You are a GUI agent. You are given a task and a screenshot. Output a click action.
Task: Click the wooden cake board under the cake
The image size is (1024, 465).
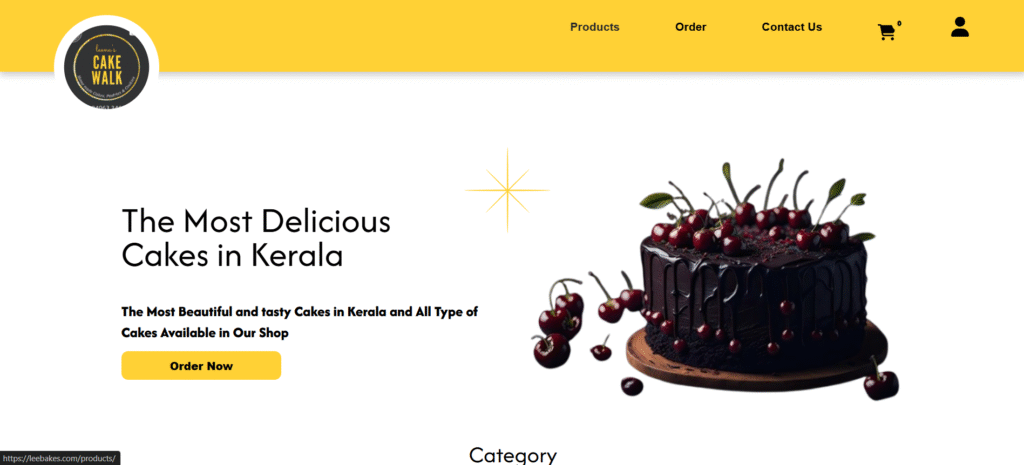(756, 366)
